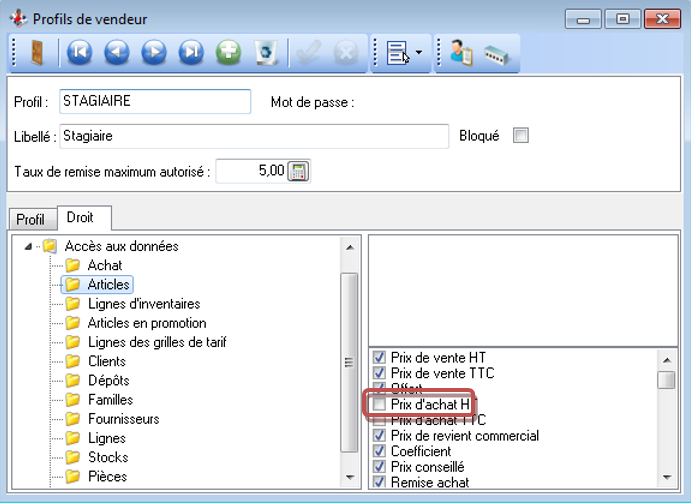Collapse the Accès aux données tree node
The height and width of the screenshot is (503, 691).
point(37,247)
